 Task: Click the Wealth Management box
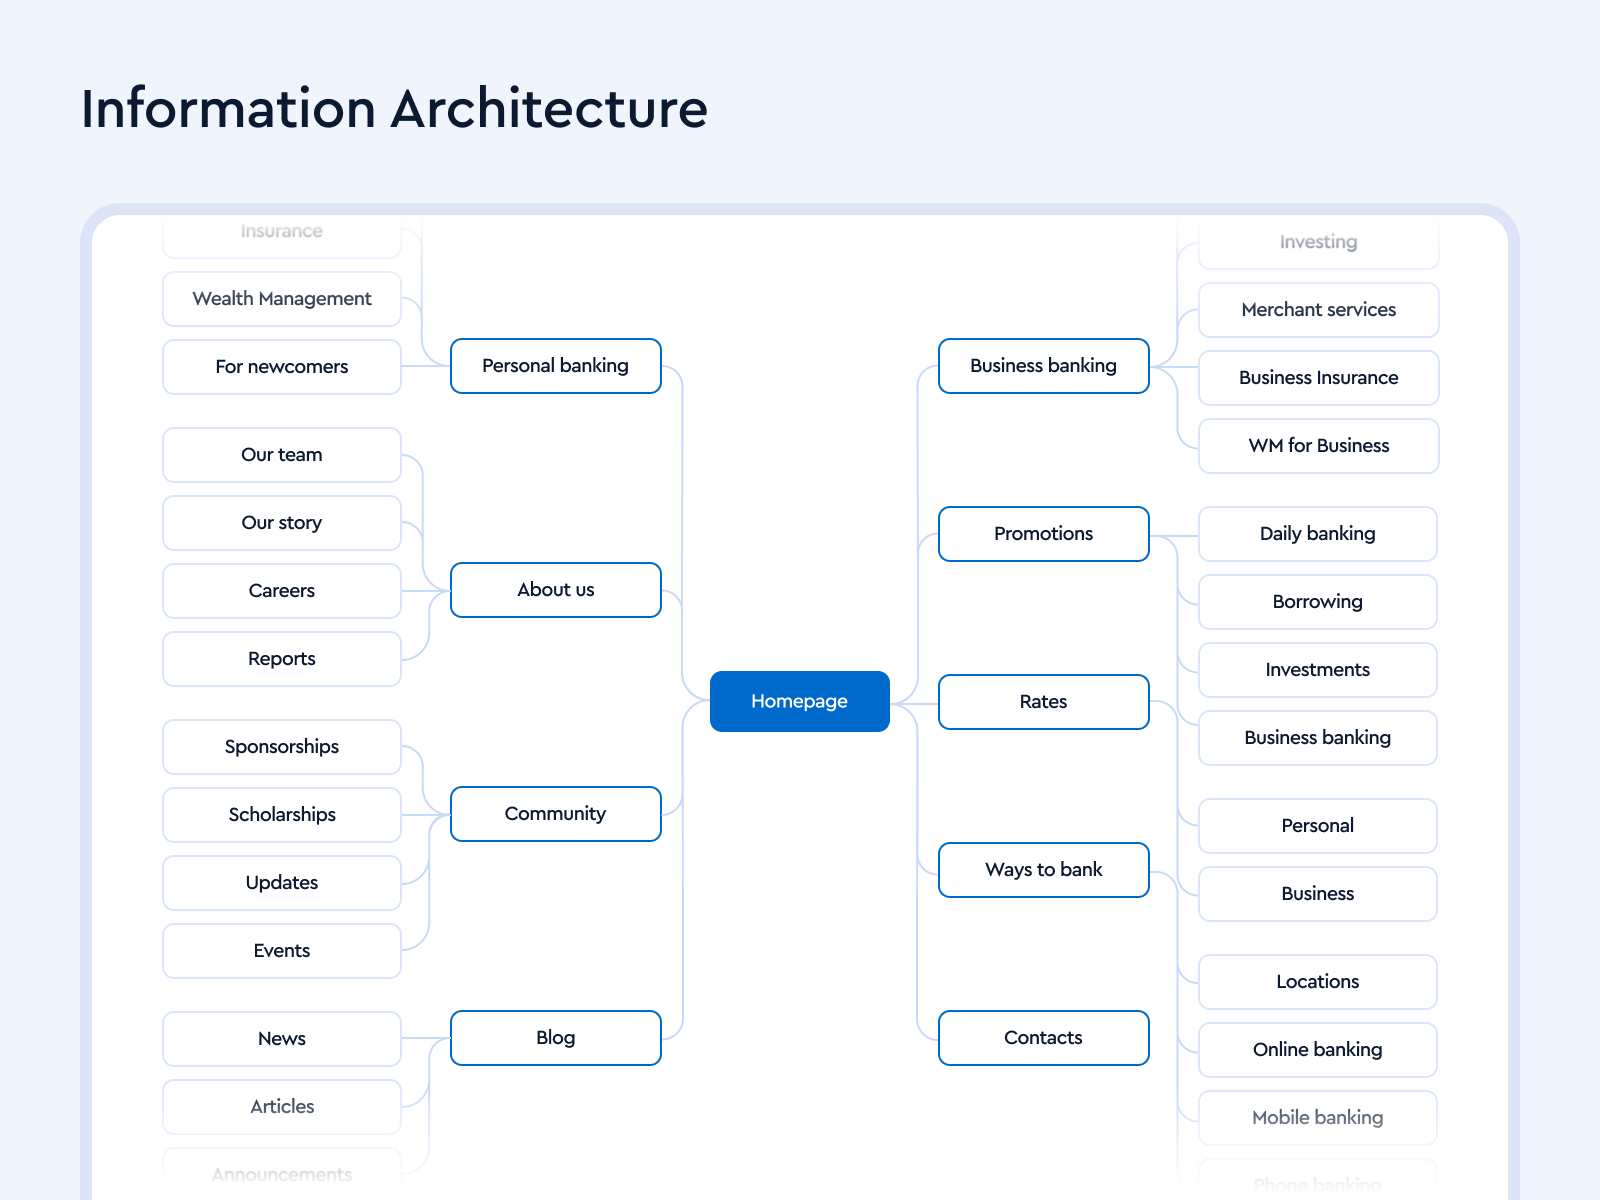pos(281,299)
